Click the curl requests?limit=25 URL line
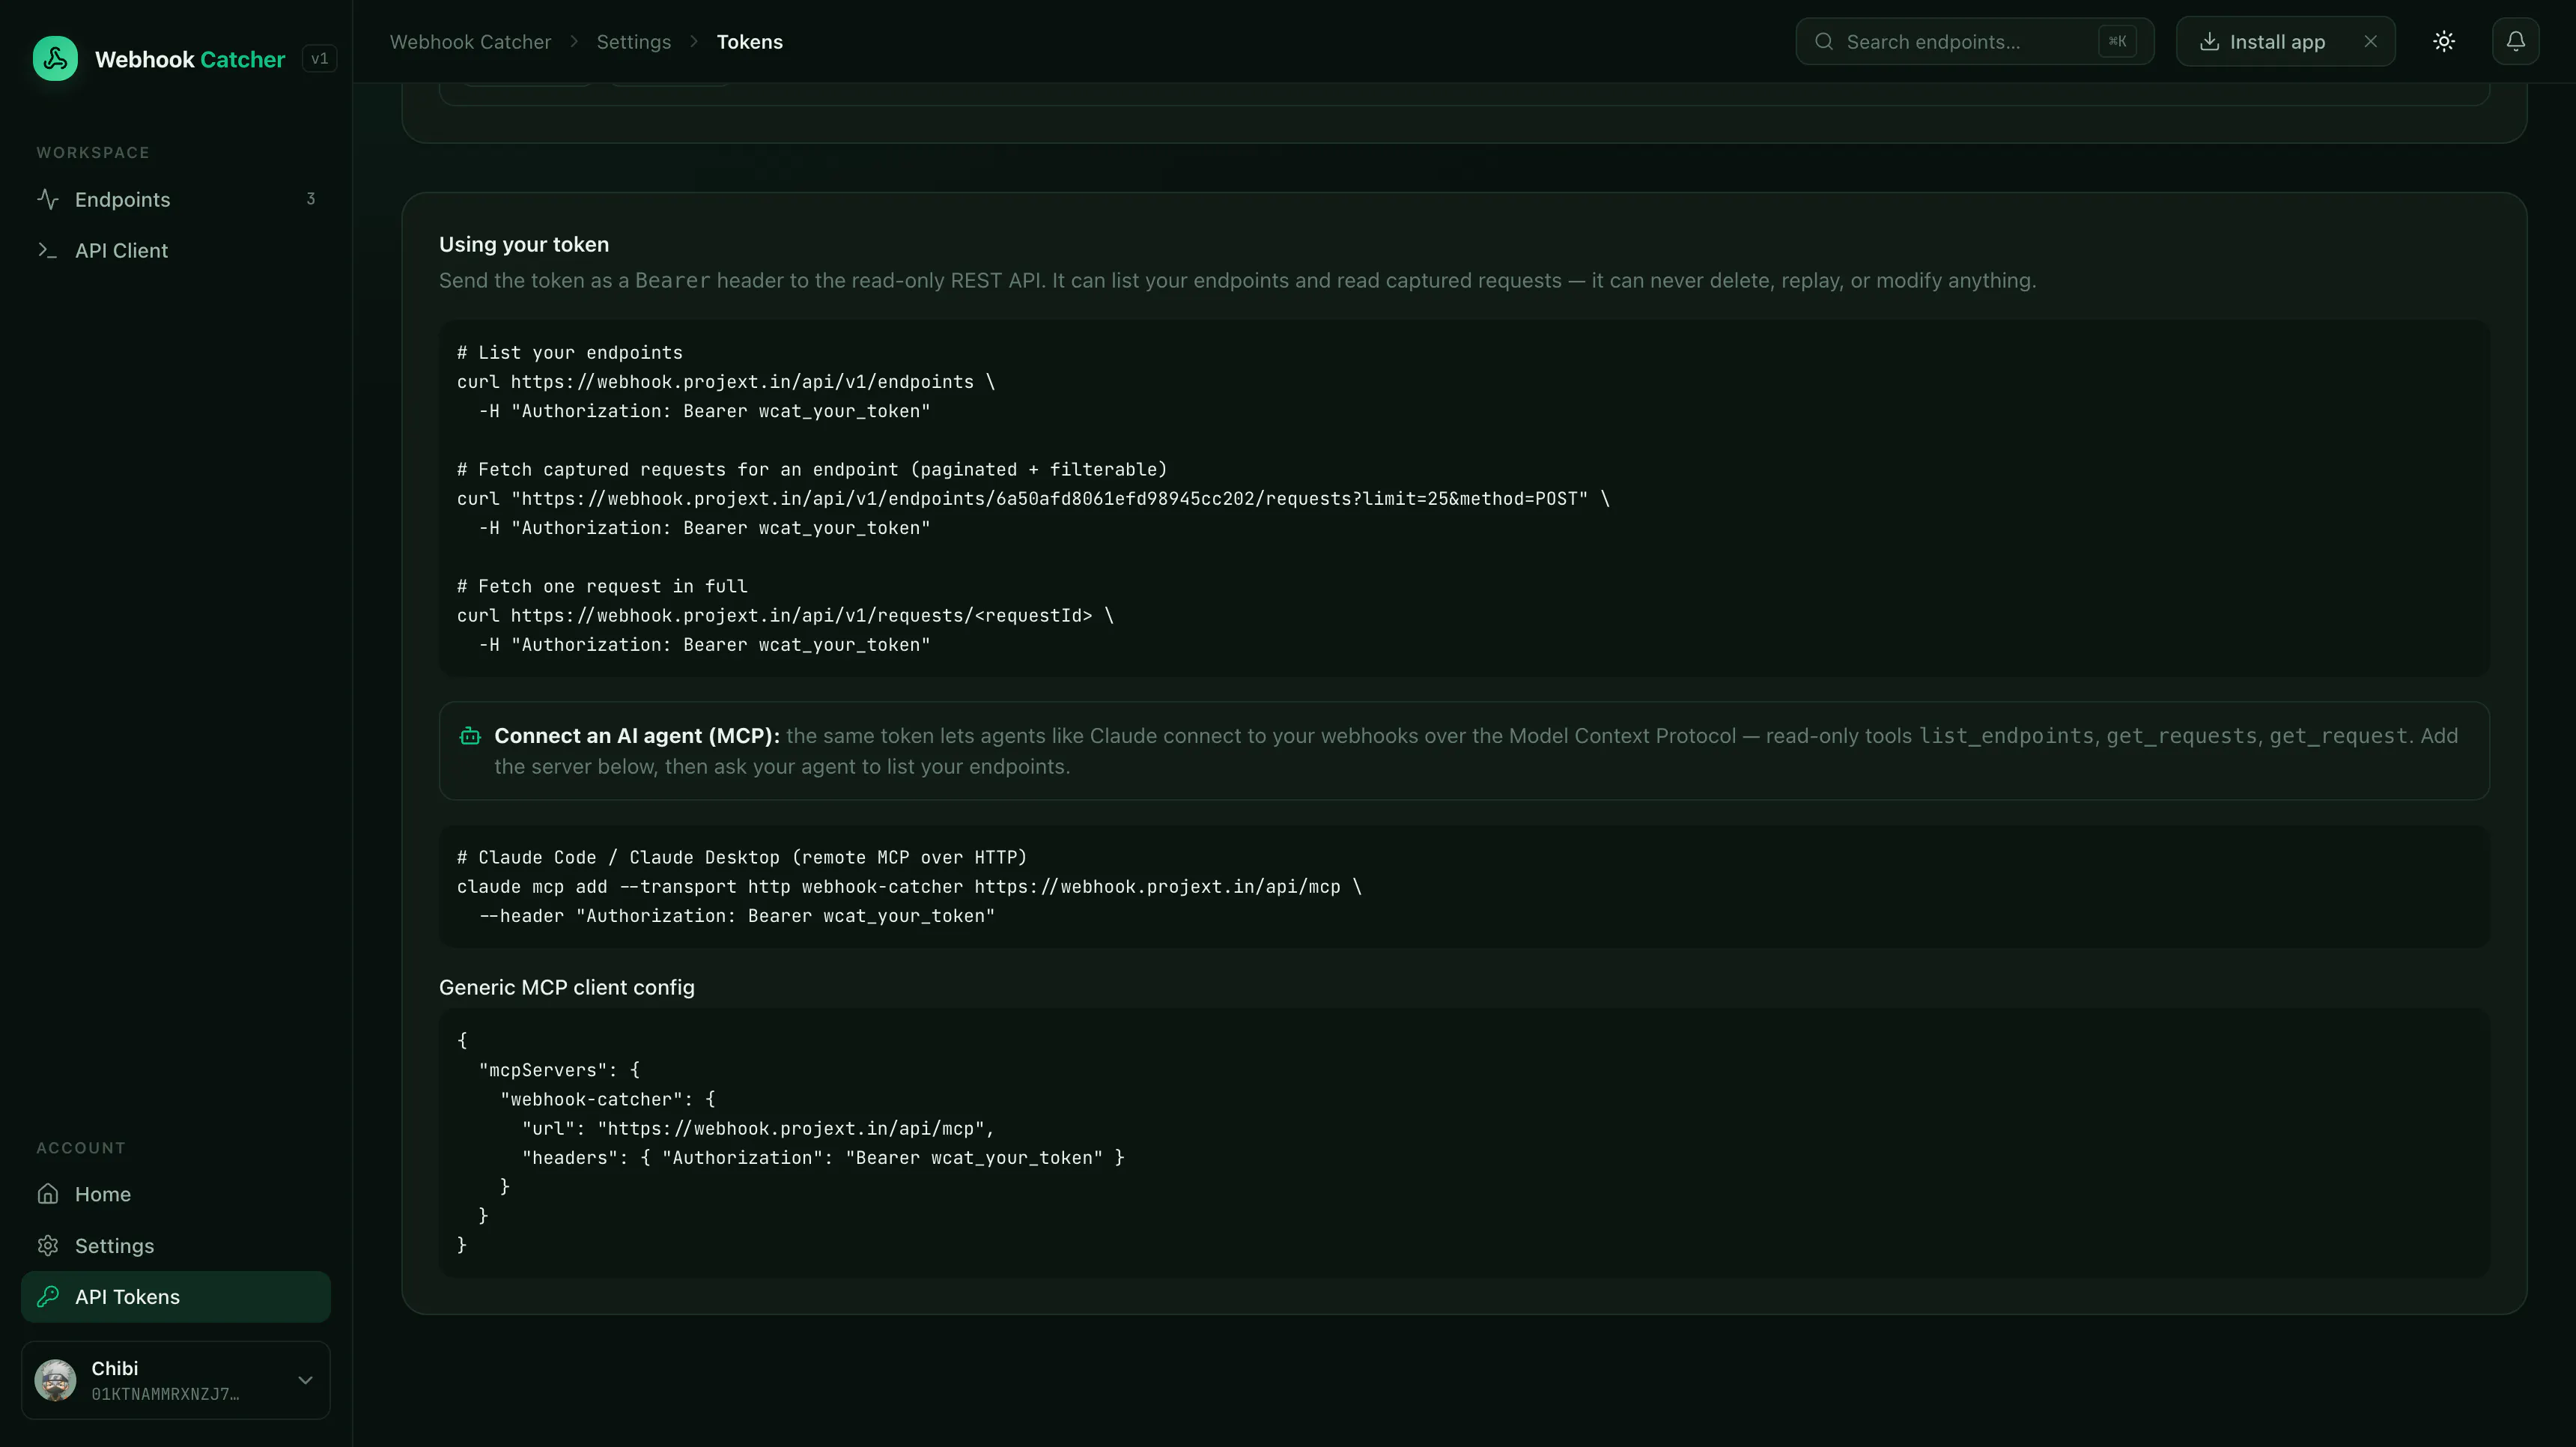The height and width of the screenshot is (1447, 2576). click(1033, 498)
